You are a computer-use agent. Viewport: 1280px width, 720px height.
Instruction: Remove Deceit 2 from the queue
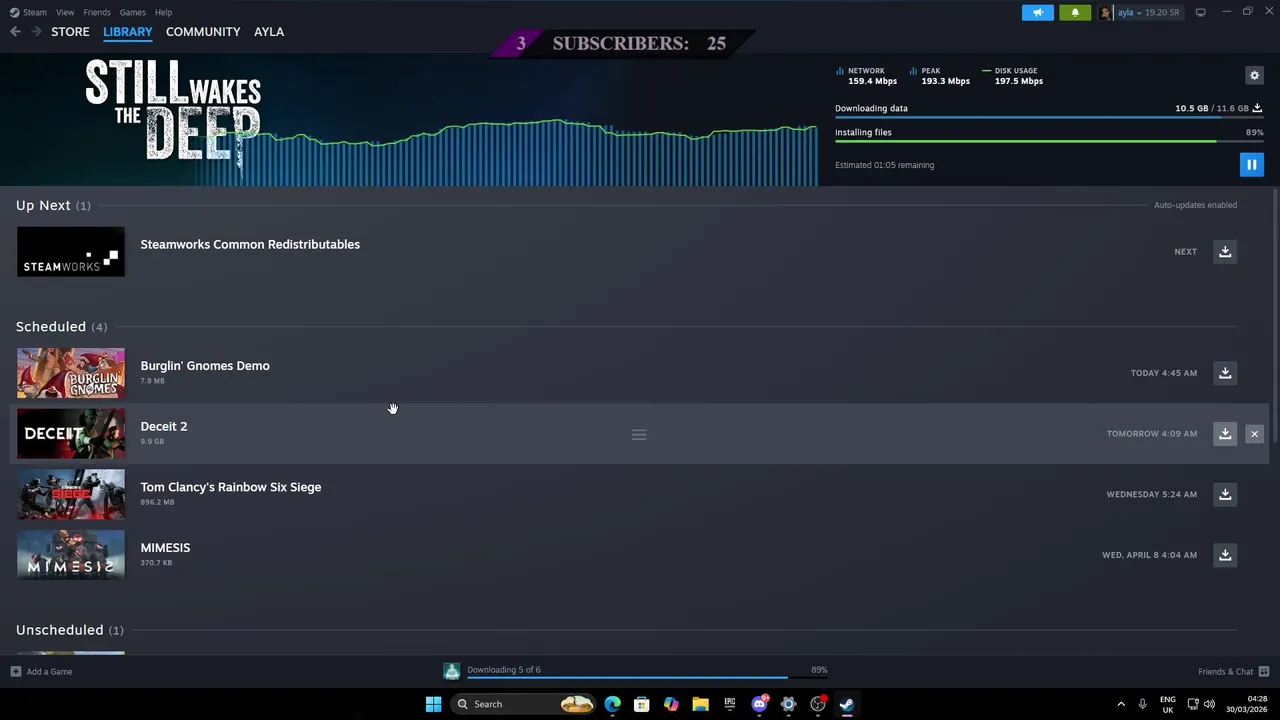coord(1254,434)
